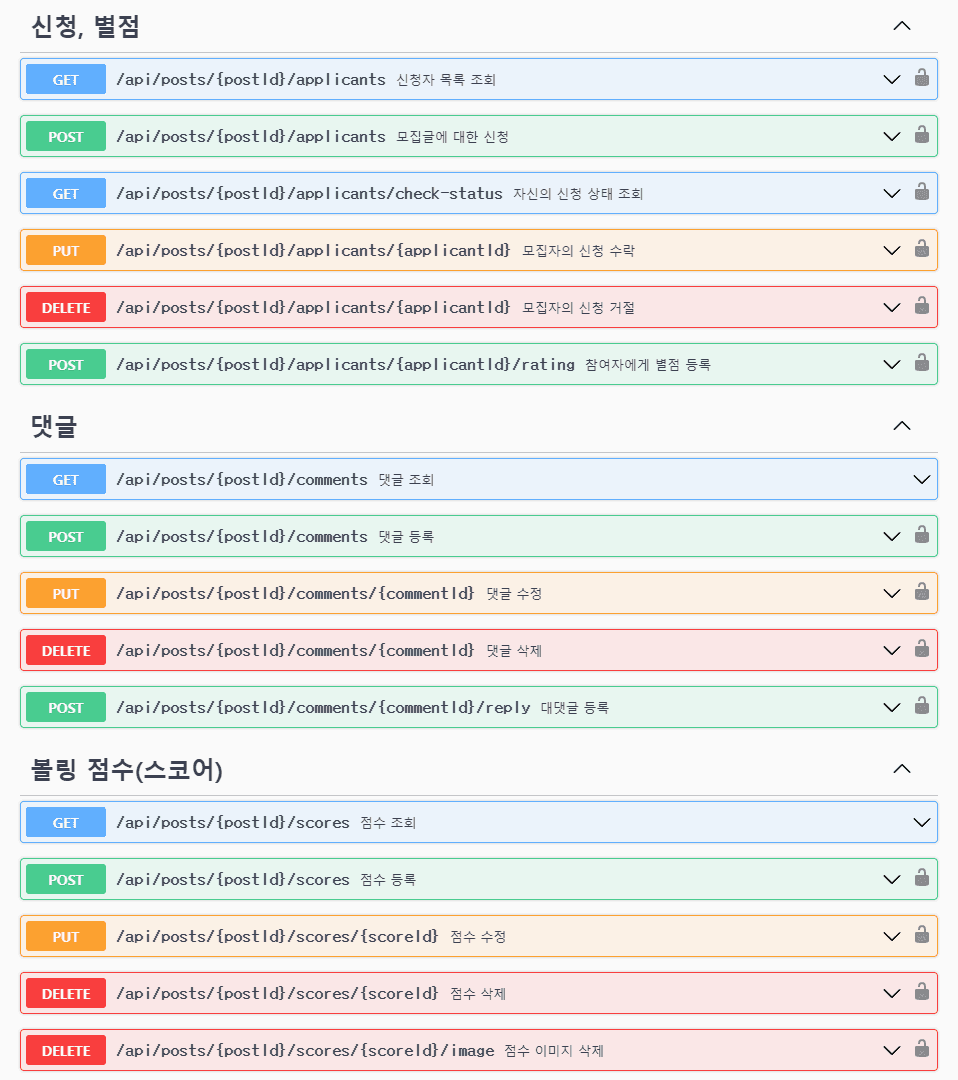
Task: Click PUT badge for 댓글 수정
Action: 66,594
